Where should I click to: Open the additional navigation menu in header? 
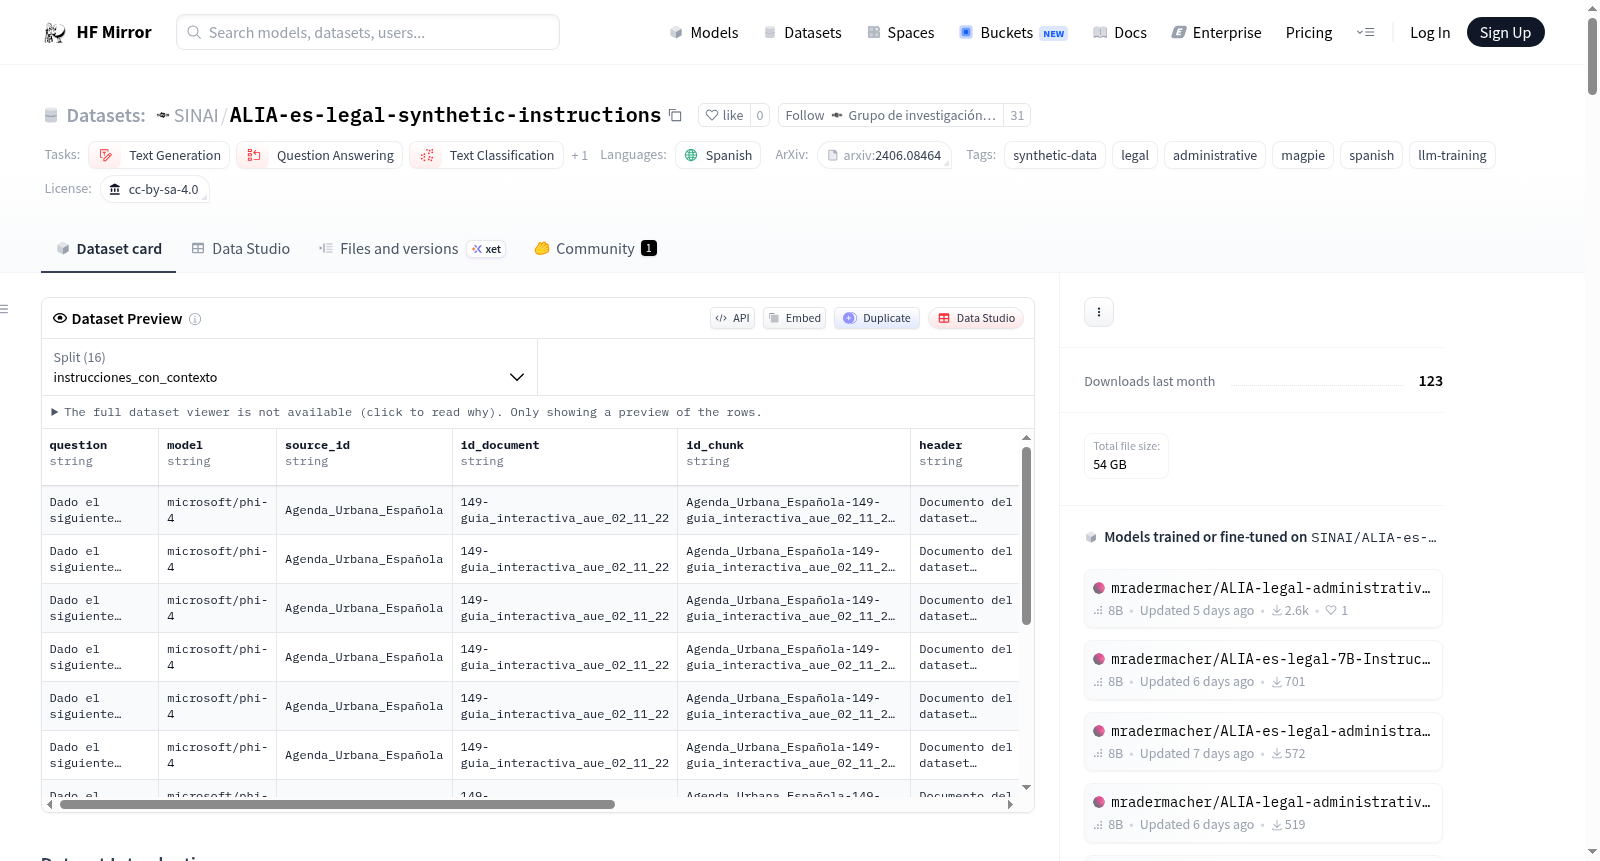[x=1365, y=33]
